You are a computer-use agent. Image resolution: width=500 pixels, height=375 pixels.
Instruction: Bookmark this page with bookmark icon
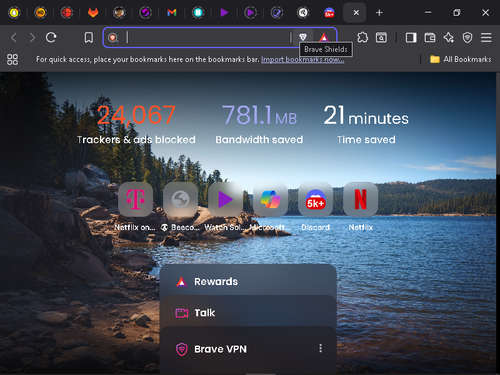pyautogui.click(x=89, y=37)
